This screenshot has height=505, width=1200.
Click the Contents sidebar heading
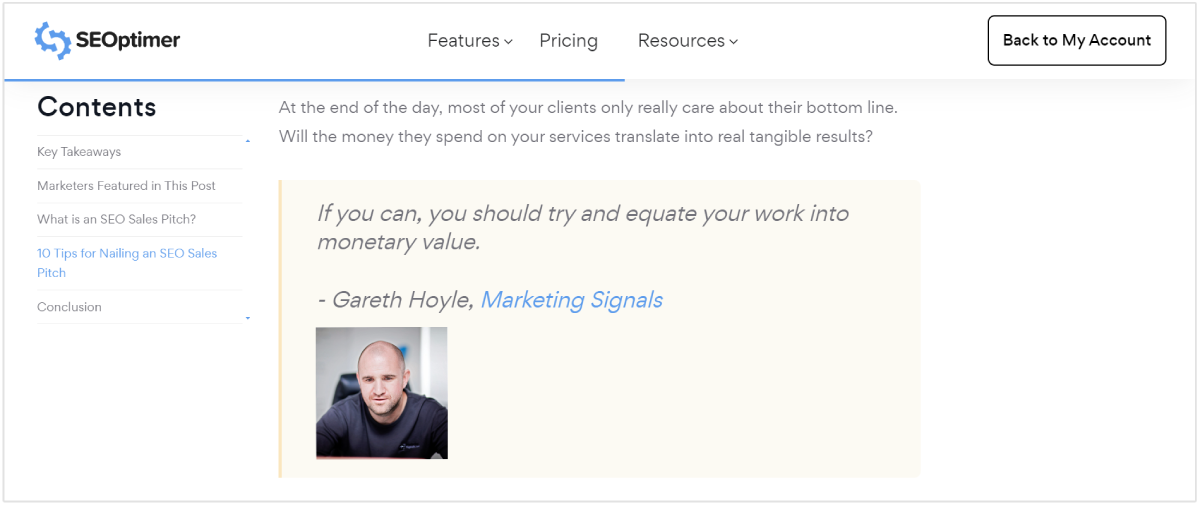pyautogui.click(x=96, y=107)
